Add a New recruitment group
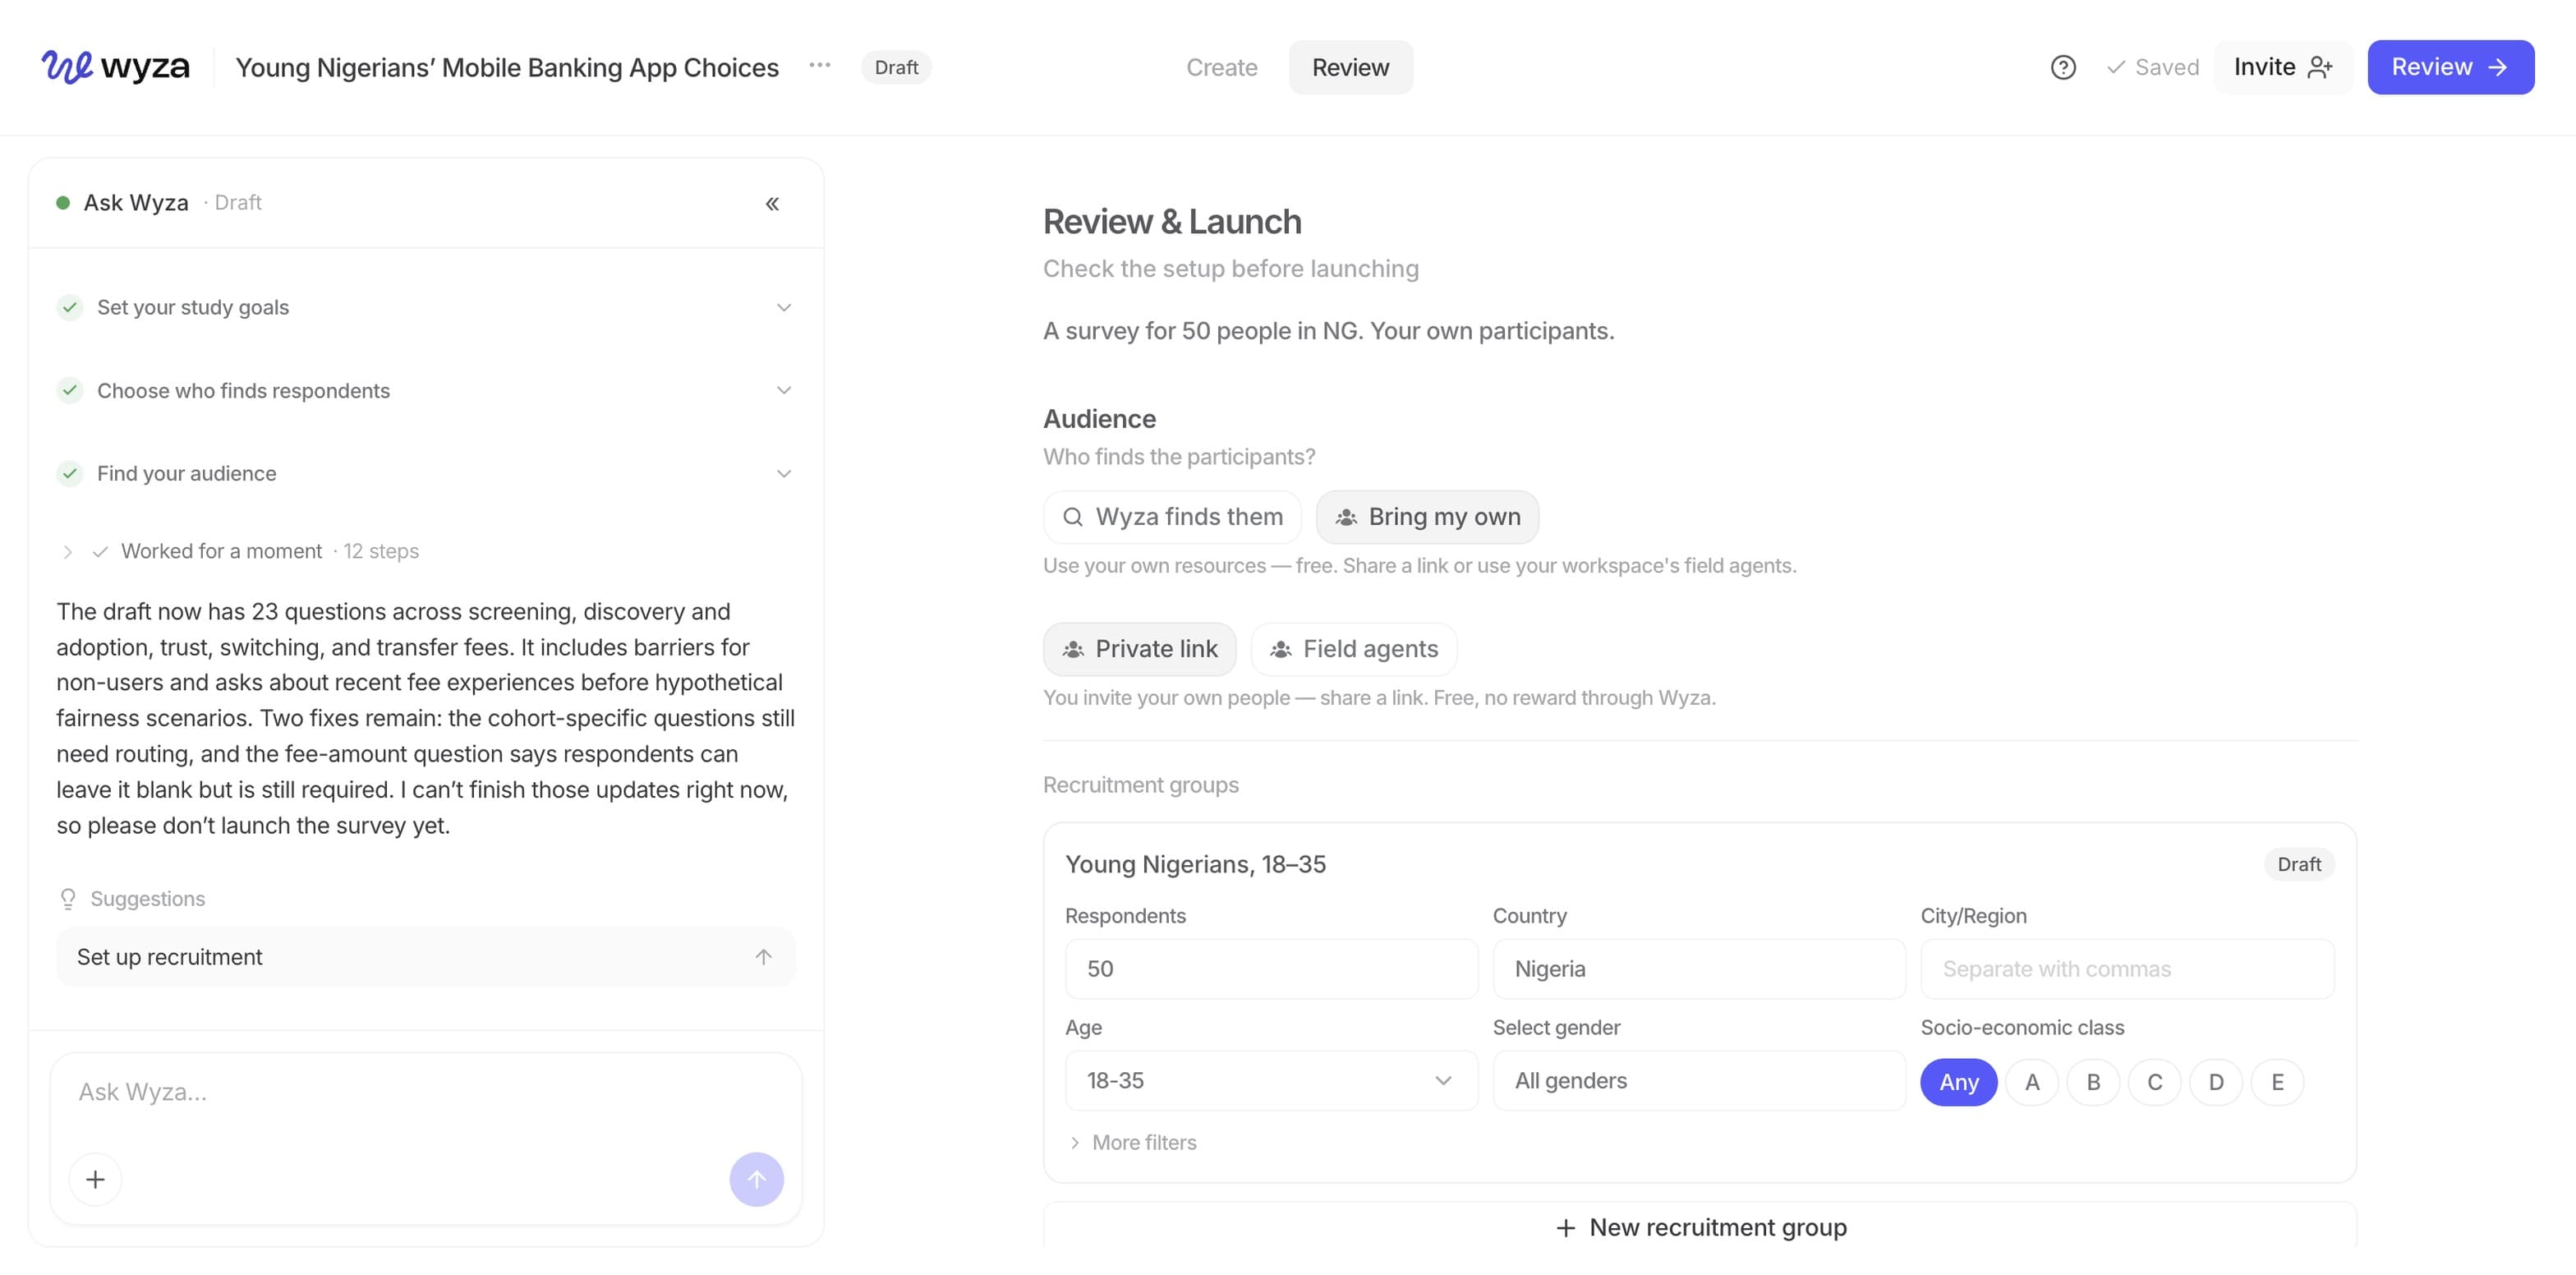The height and width of the screenshot is (1275, 2576). (x=1700, y=1227)
